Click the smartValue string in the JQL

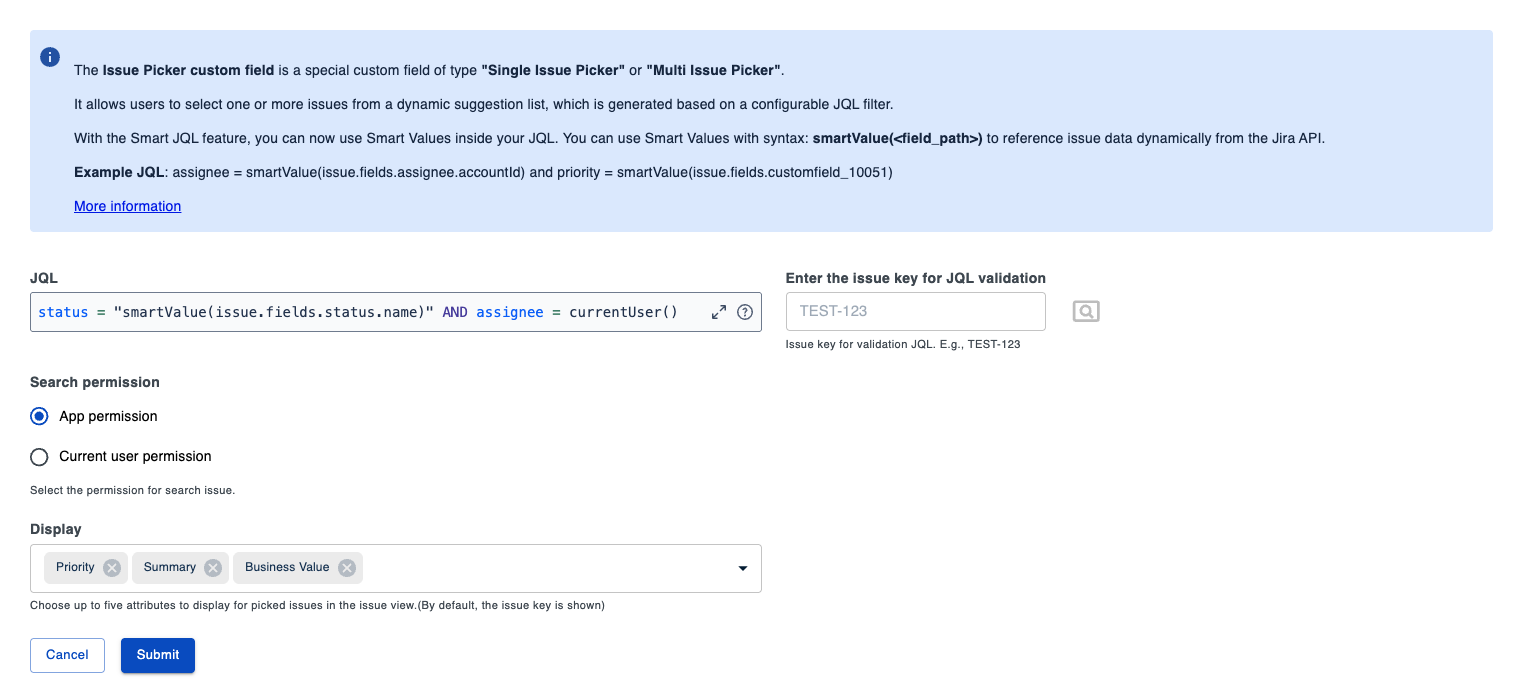point(275,311)
